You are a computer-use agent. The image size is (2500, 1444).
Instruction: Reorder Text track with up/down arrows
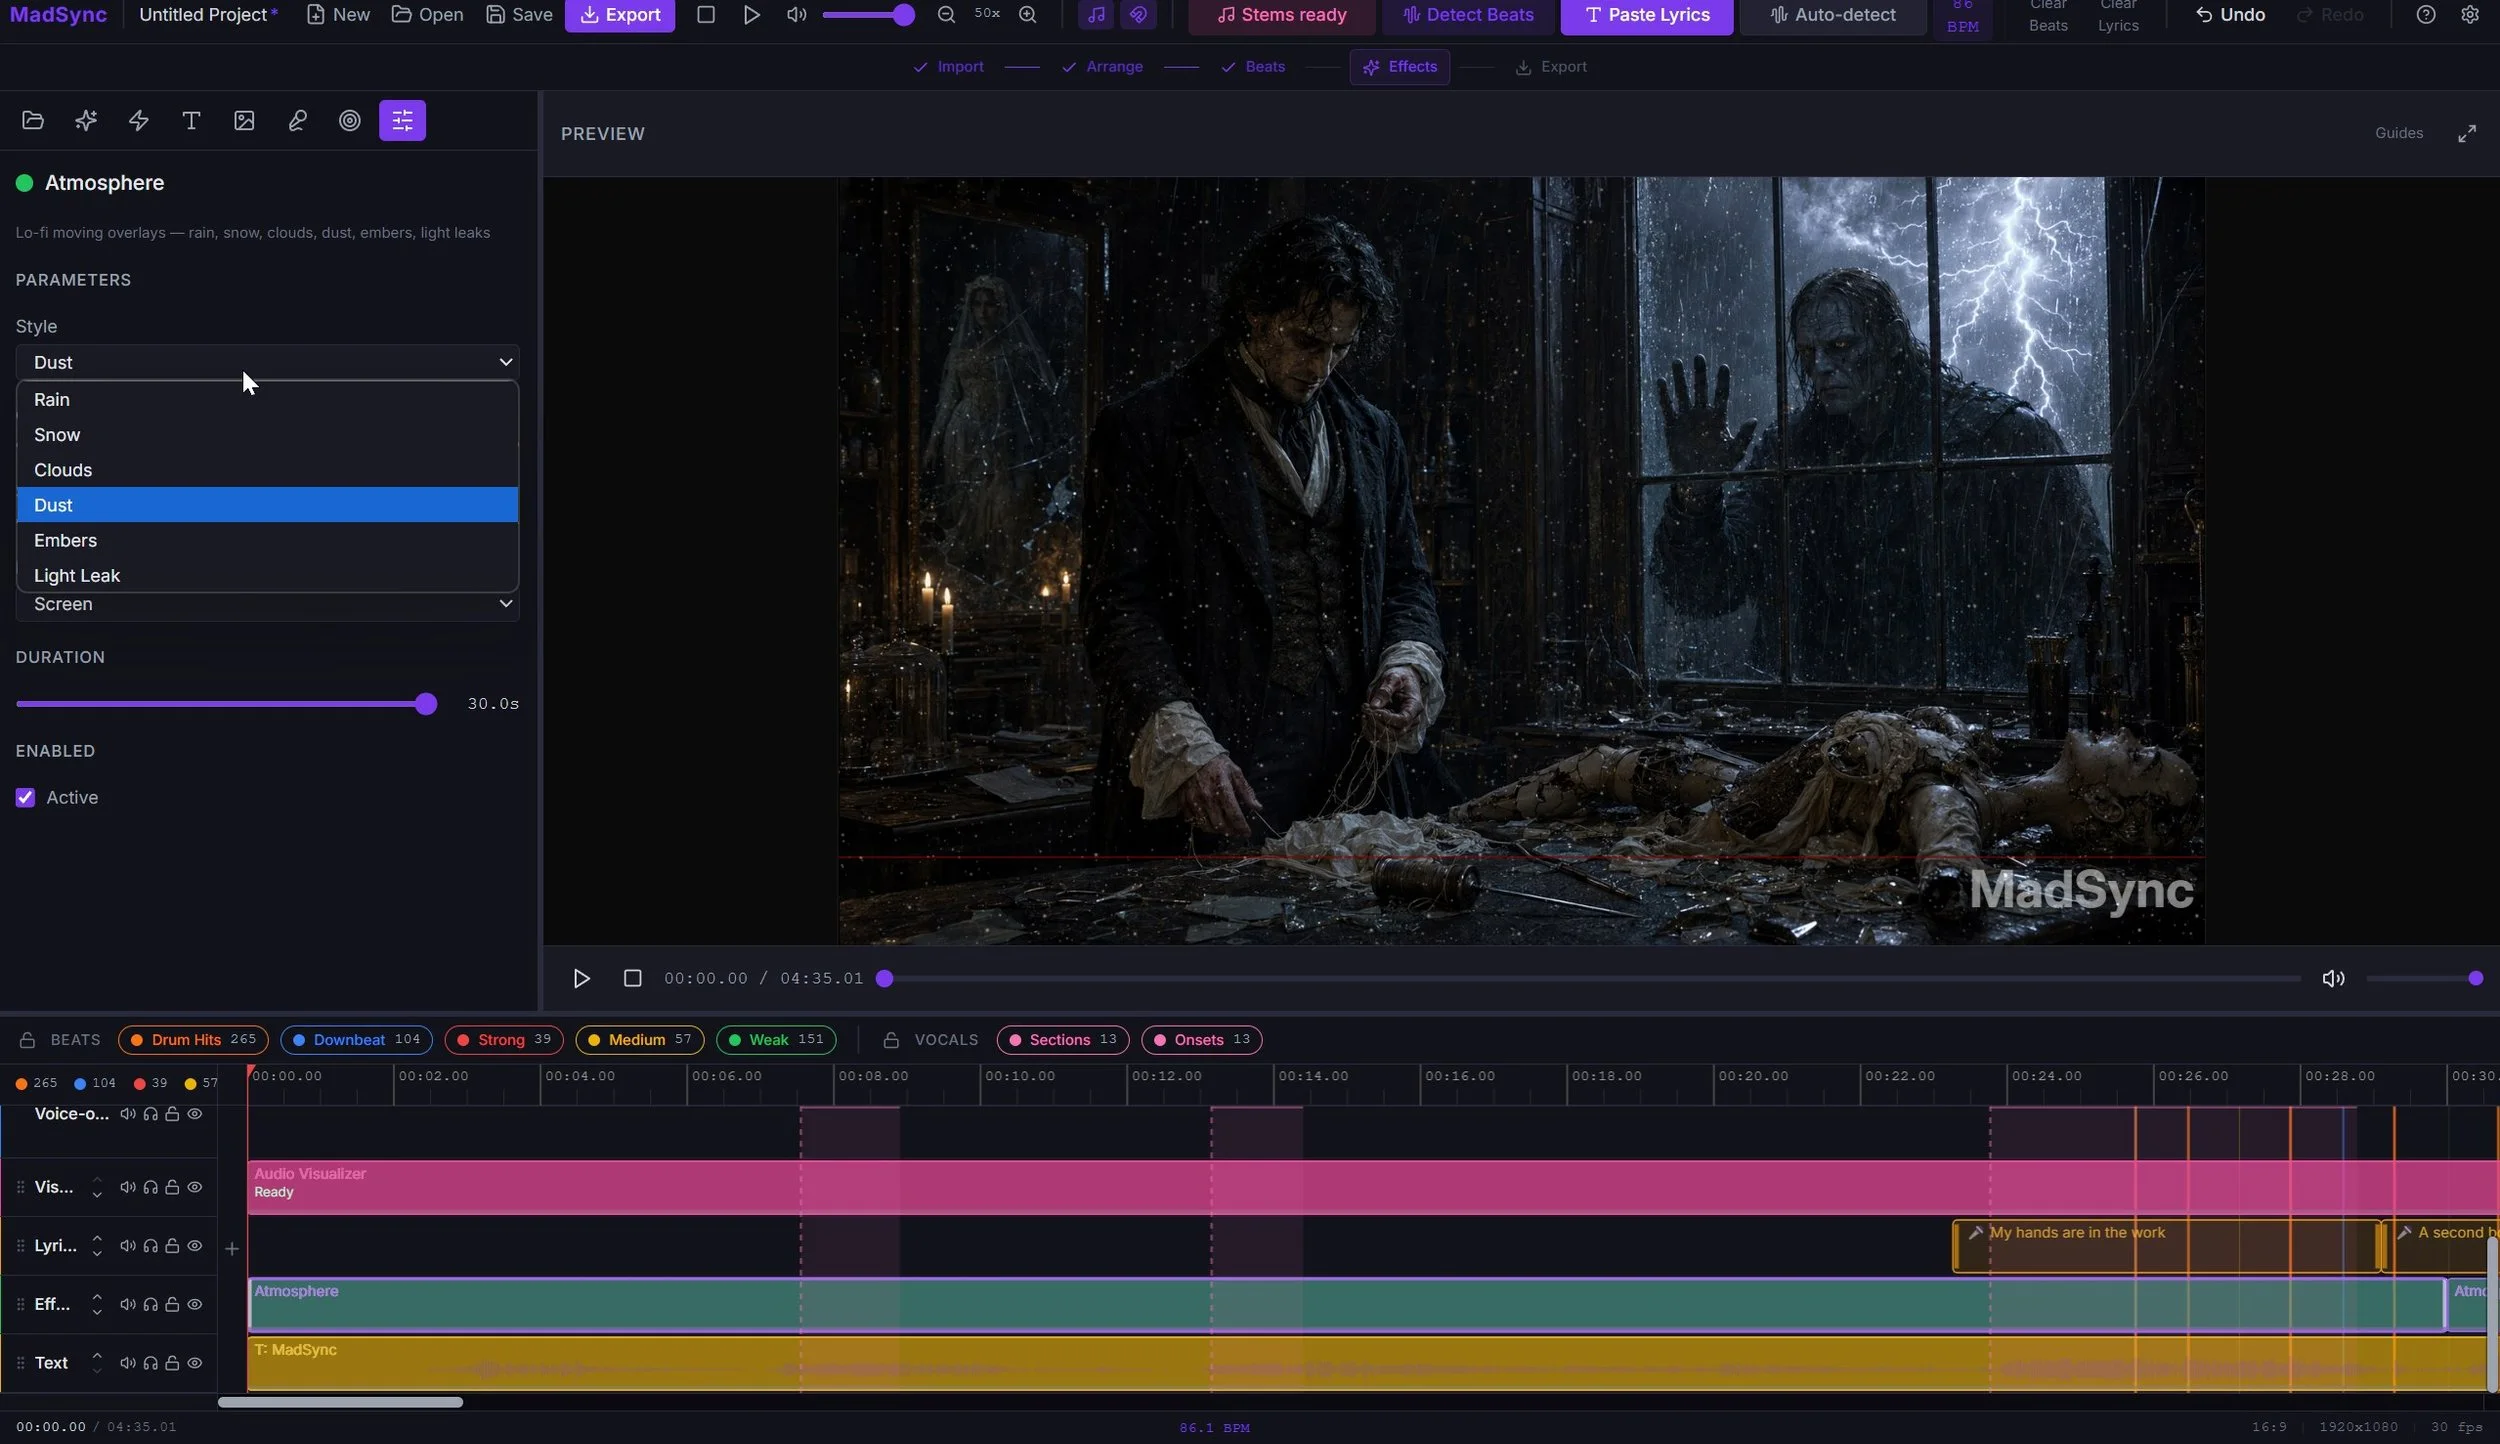tap(97, 1363)
